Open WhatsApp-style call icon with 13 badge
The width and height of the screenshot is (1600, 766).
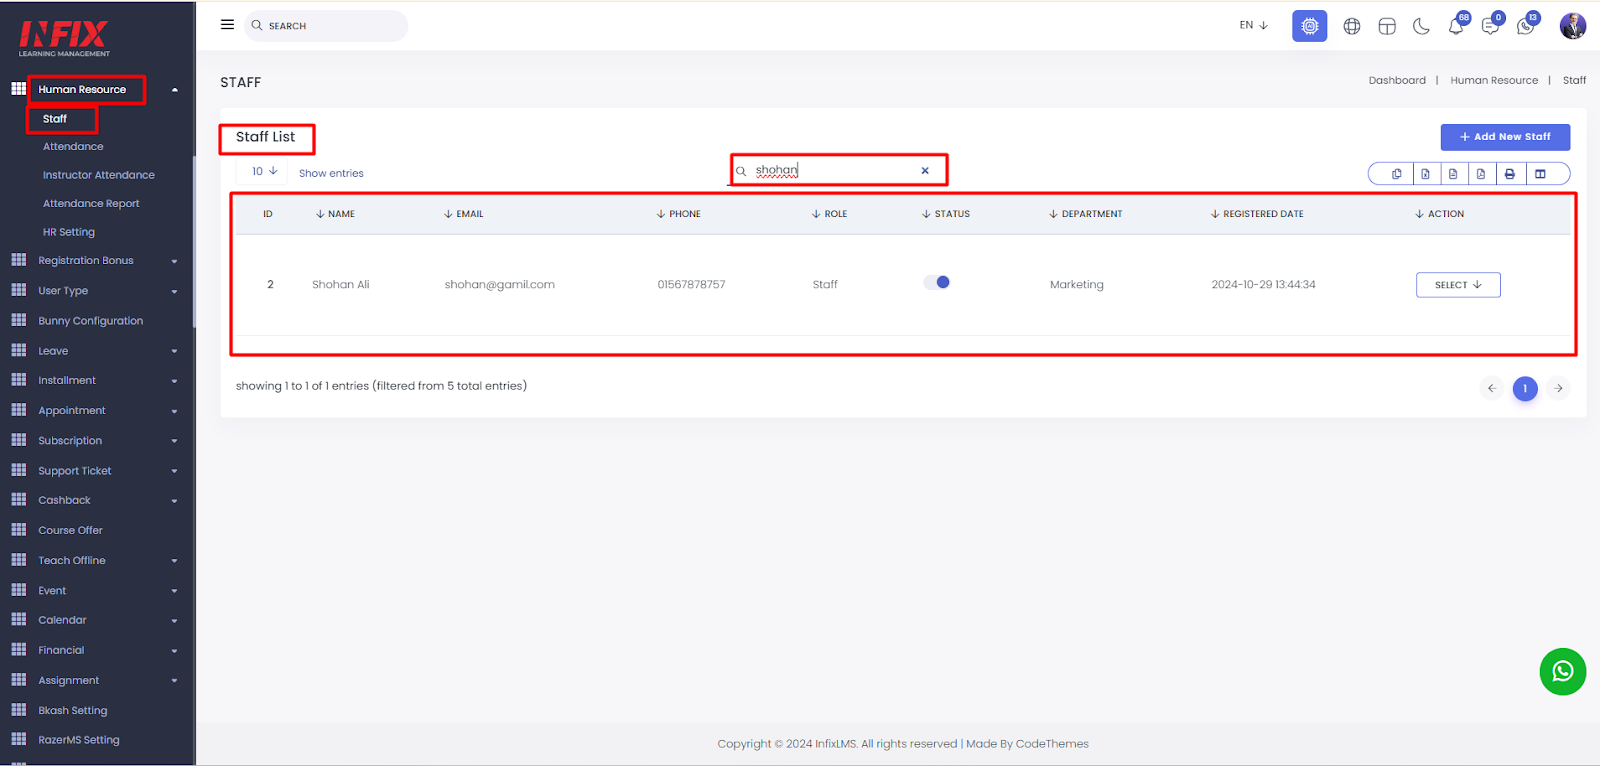pyautogui.click(x=1525, y=27)
